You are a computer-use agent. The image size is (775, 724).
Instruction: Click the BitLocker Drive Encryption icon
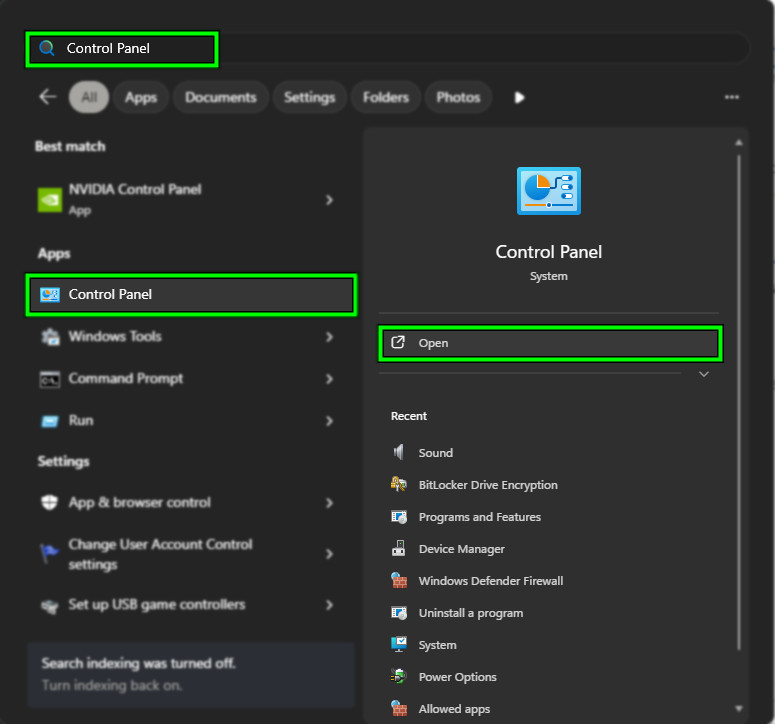399,485
